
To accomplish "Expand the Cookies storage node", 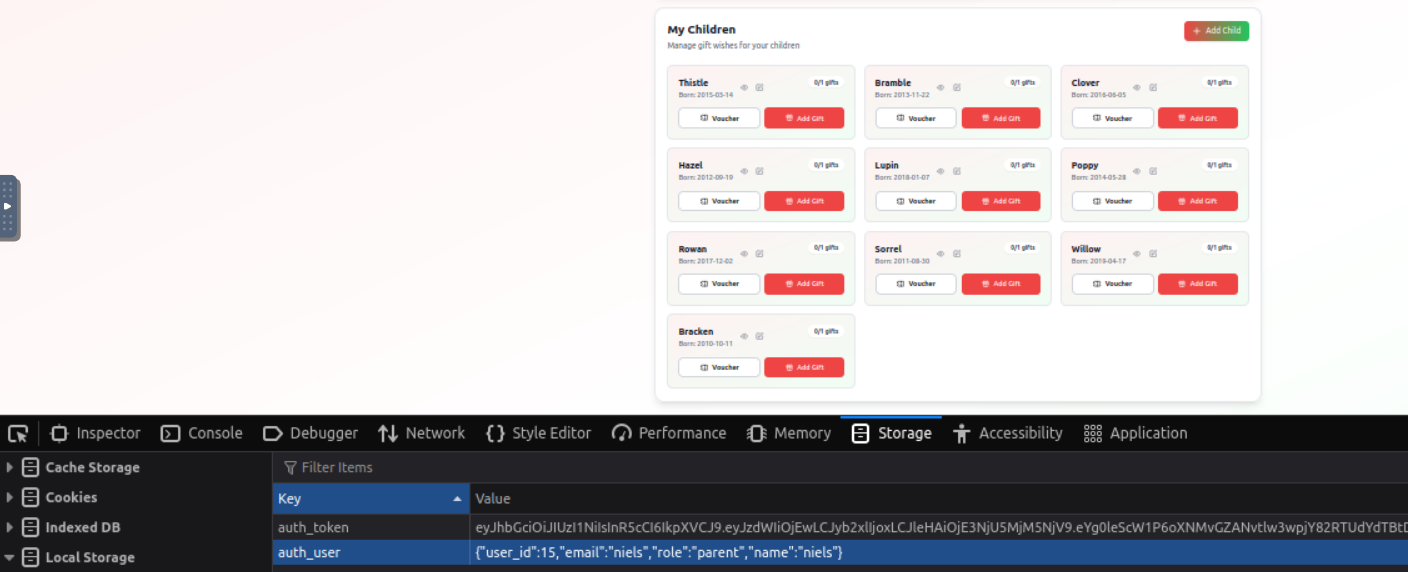I will 10,497.
